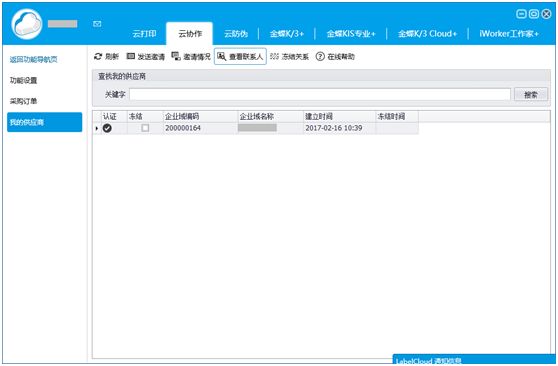Click 查看联系人 view contacts button
The image size is (558, 366).
[240, 56]
